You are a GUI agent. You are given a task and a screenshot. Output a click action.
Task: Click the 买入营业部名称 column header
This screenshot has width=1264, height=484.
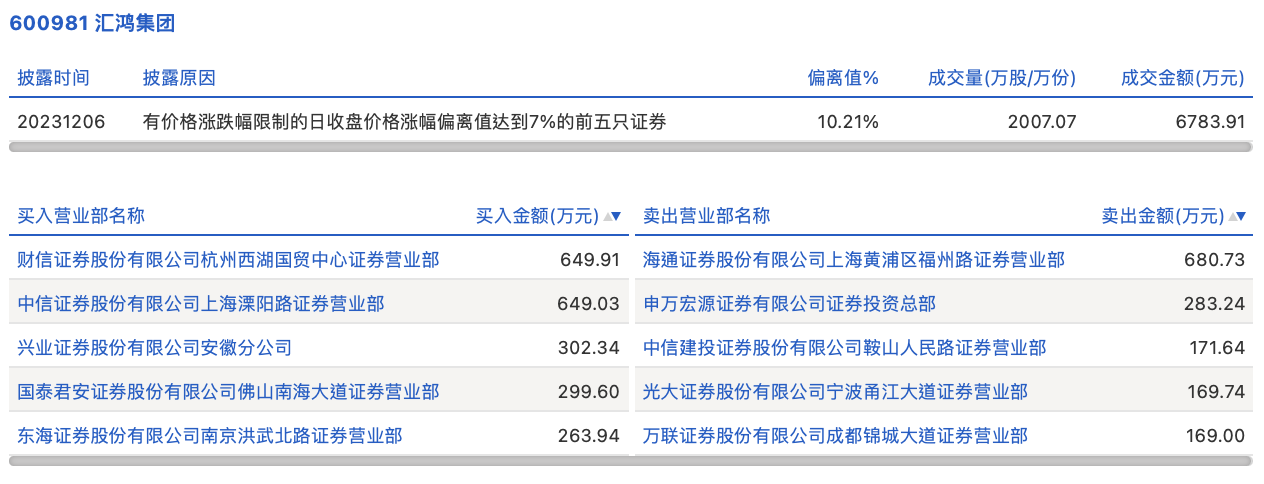(x=81, y=216)
